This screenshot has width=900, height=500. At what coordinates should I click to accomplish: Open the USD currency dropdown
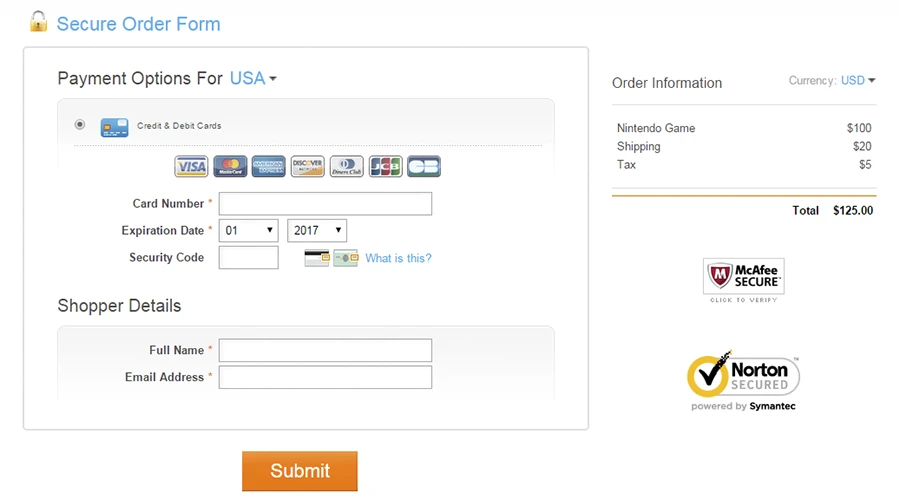(x=858, y=81)
